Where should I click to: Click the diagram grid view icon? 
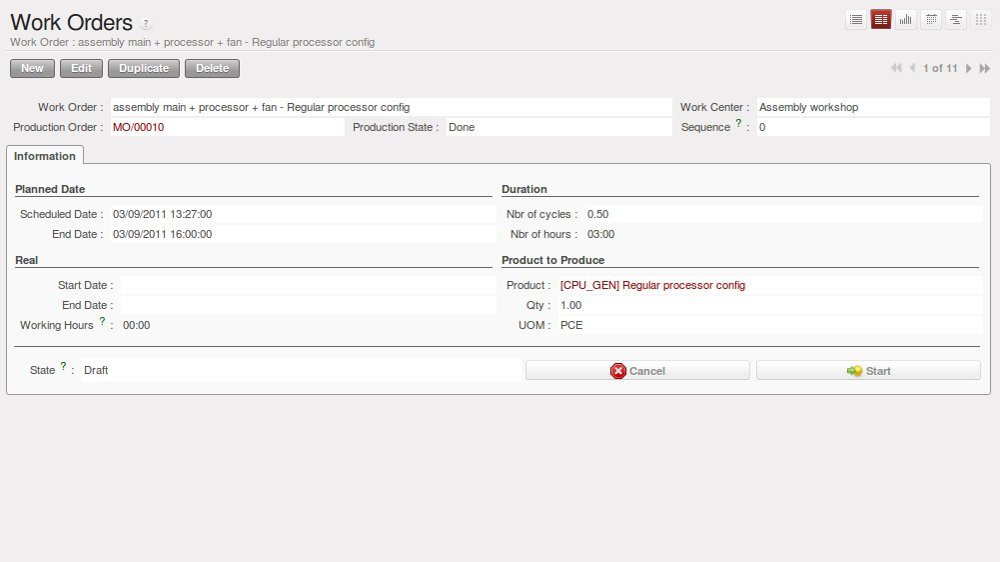(981, 19)
